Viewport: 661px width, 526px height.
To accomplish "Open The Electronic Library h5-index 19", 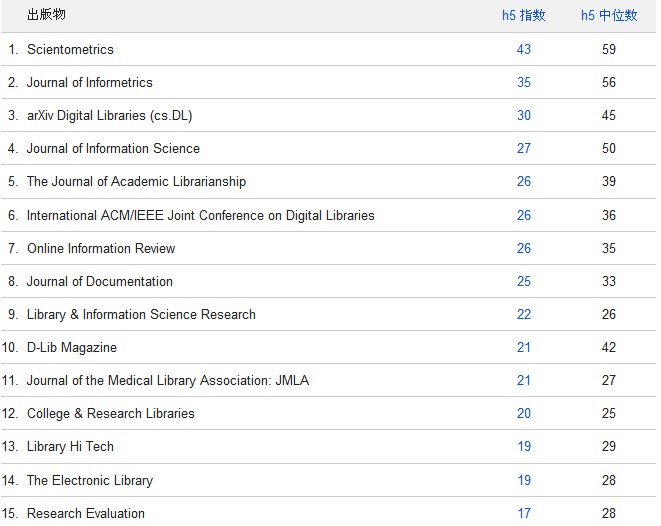I will coord(524,480).
